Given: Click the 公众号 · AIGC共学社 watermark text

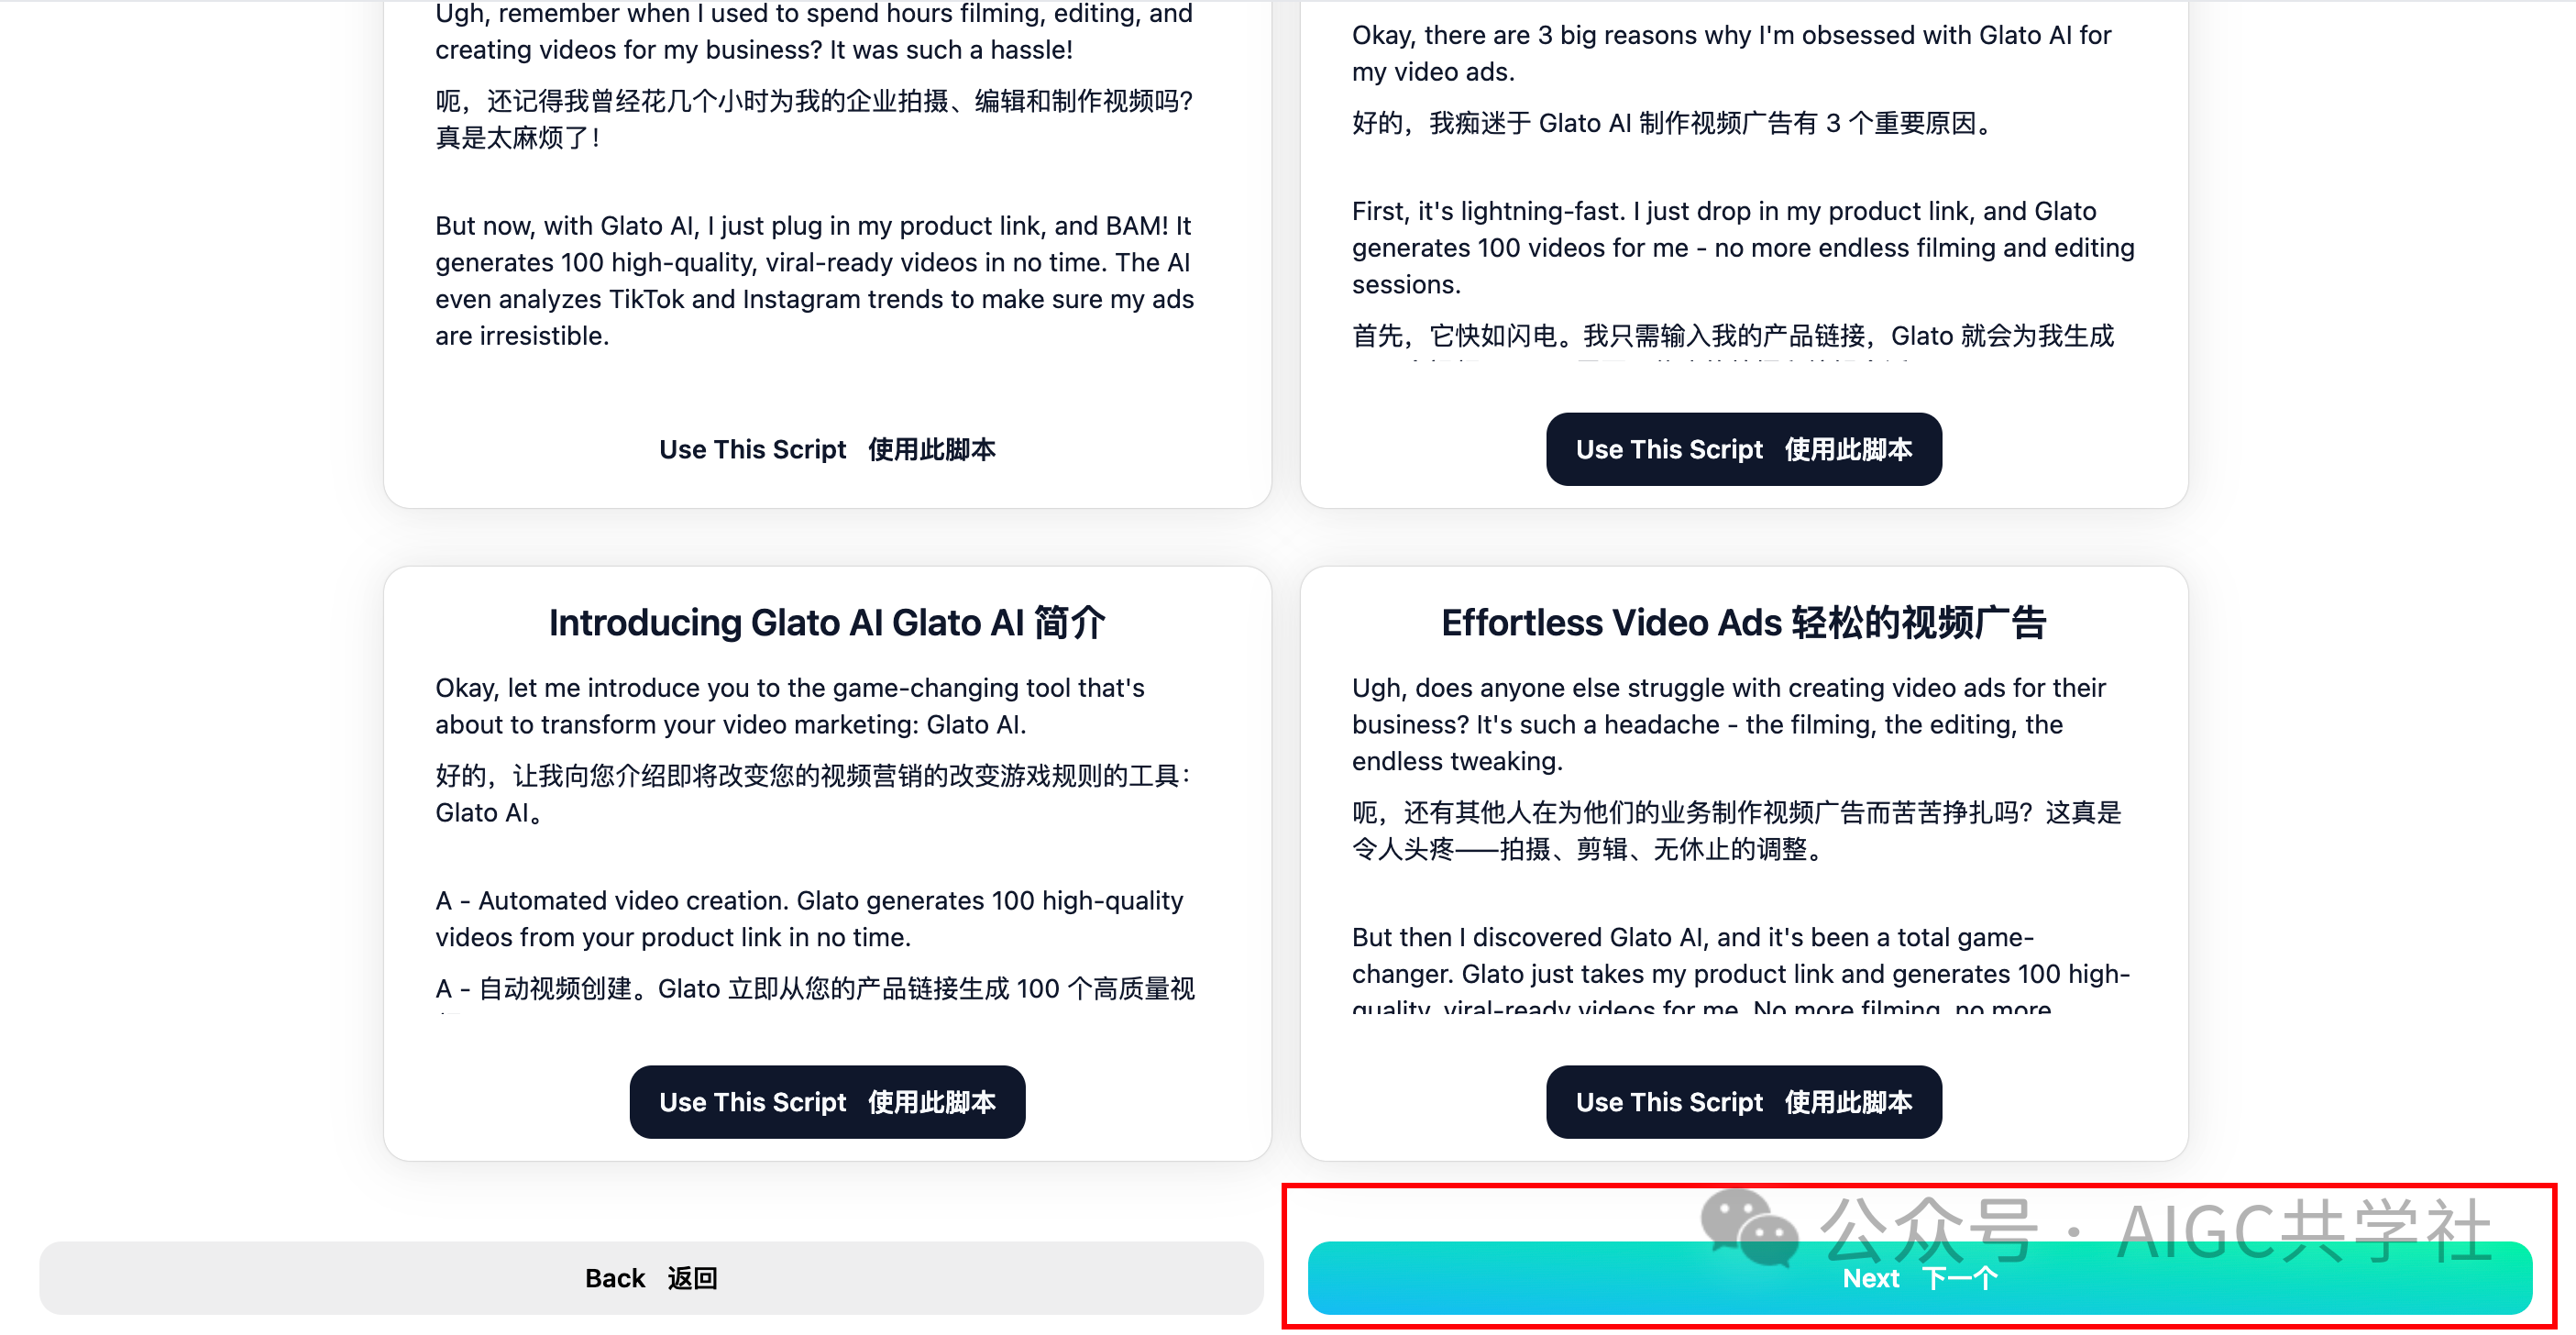Looking at the screenshot, I should [x=2155, y=1230].
